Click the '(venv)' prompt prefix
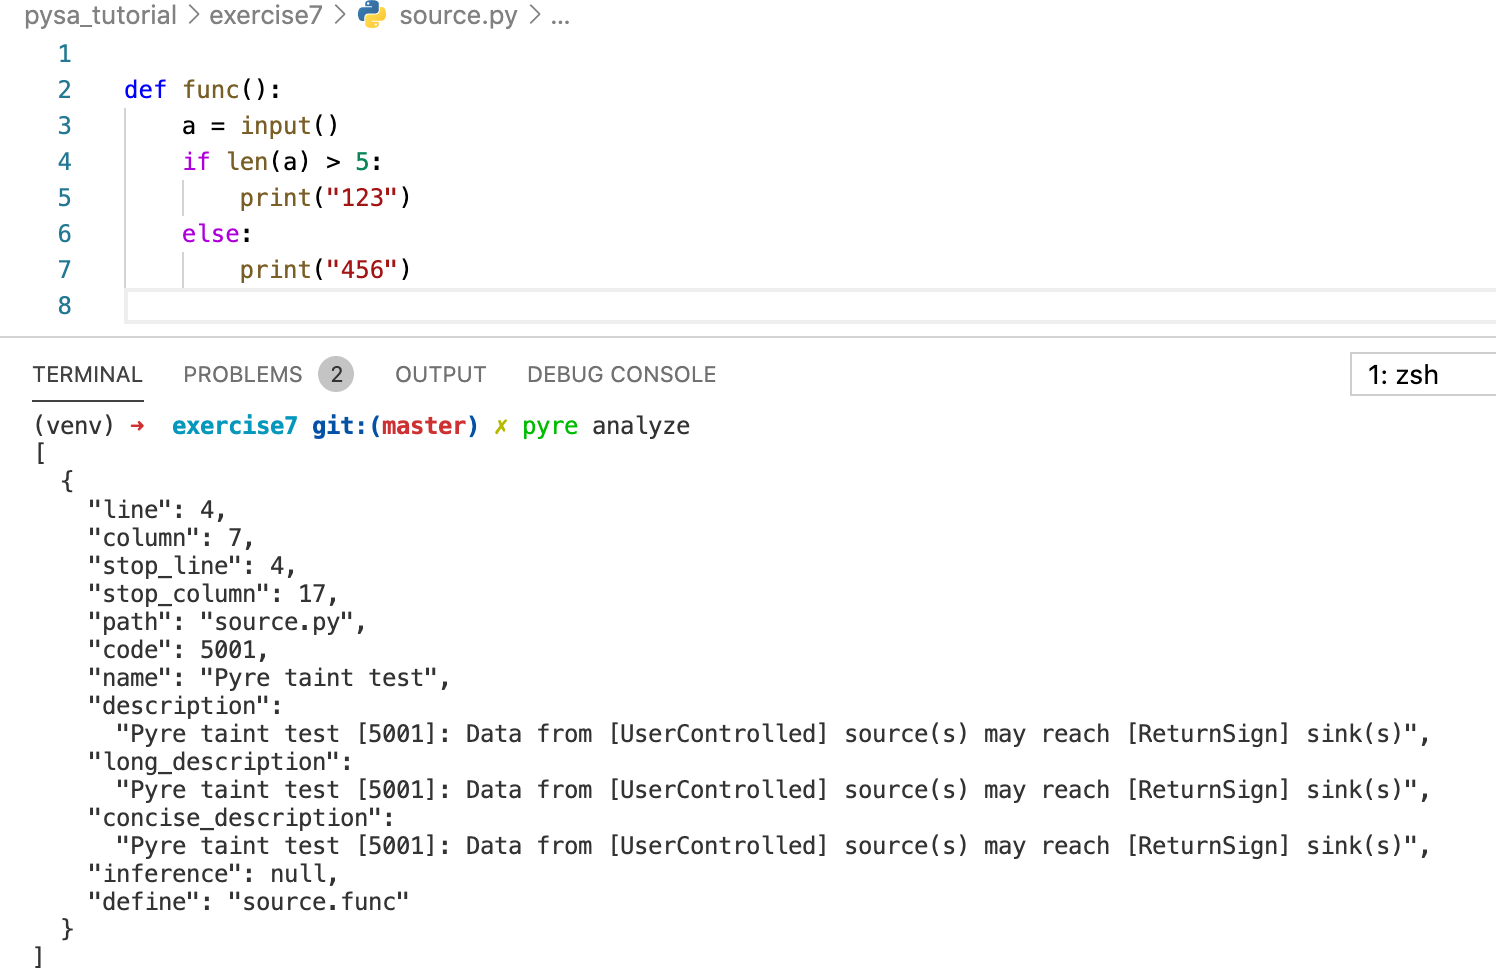Screen dimensions: 1496x968 click(74, 426)
